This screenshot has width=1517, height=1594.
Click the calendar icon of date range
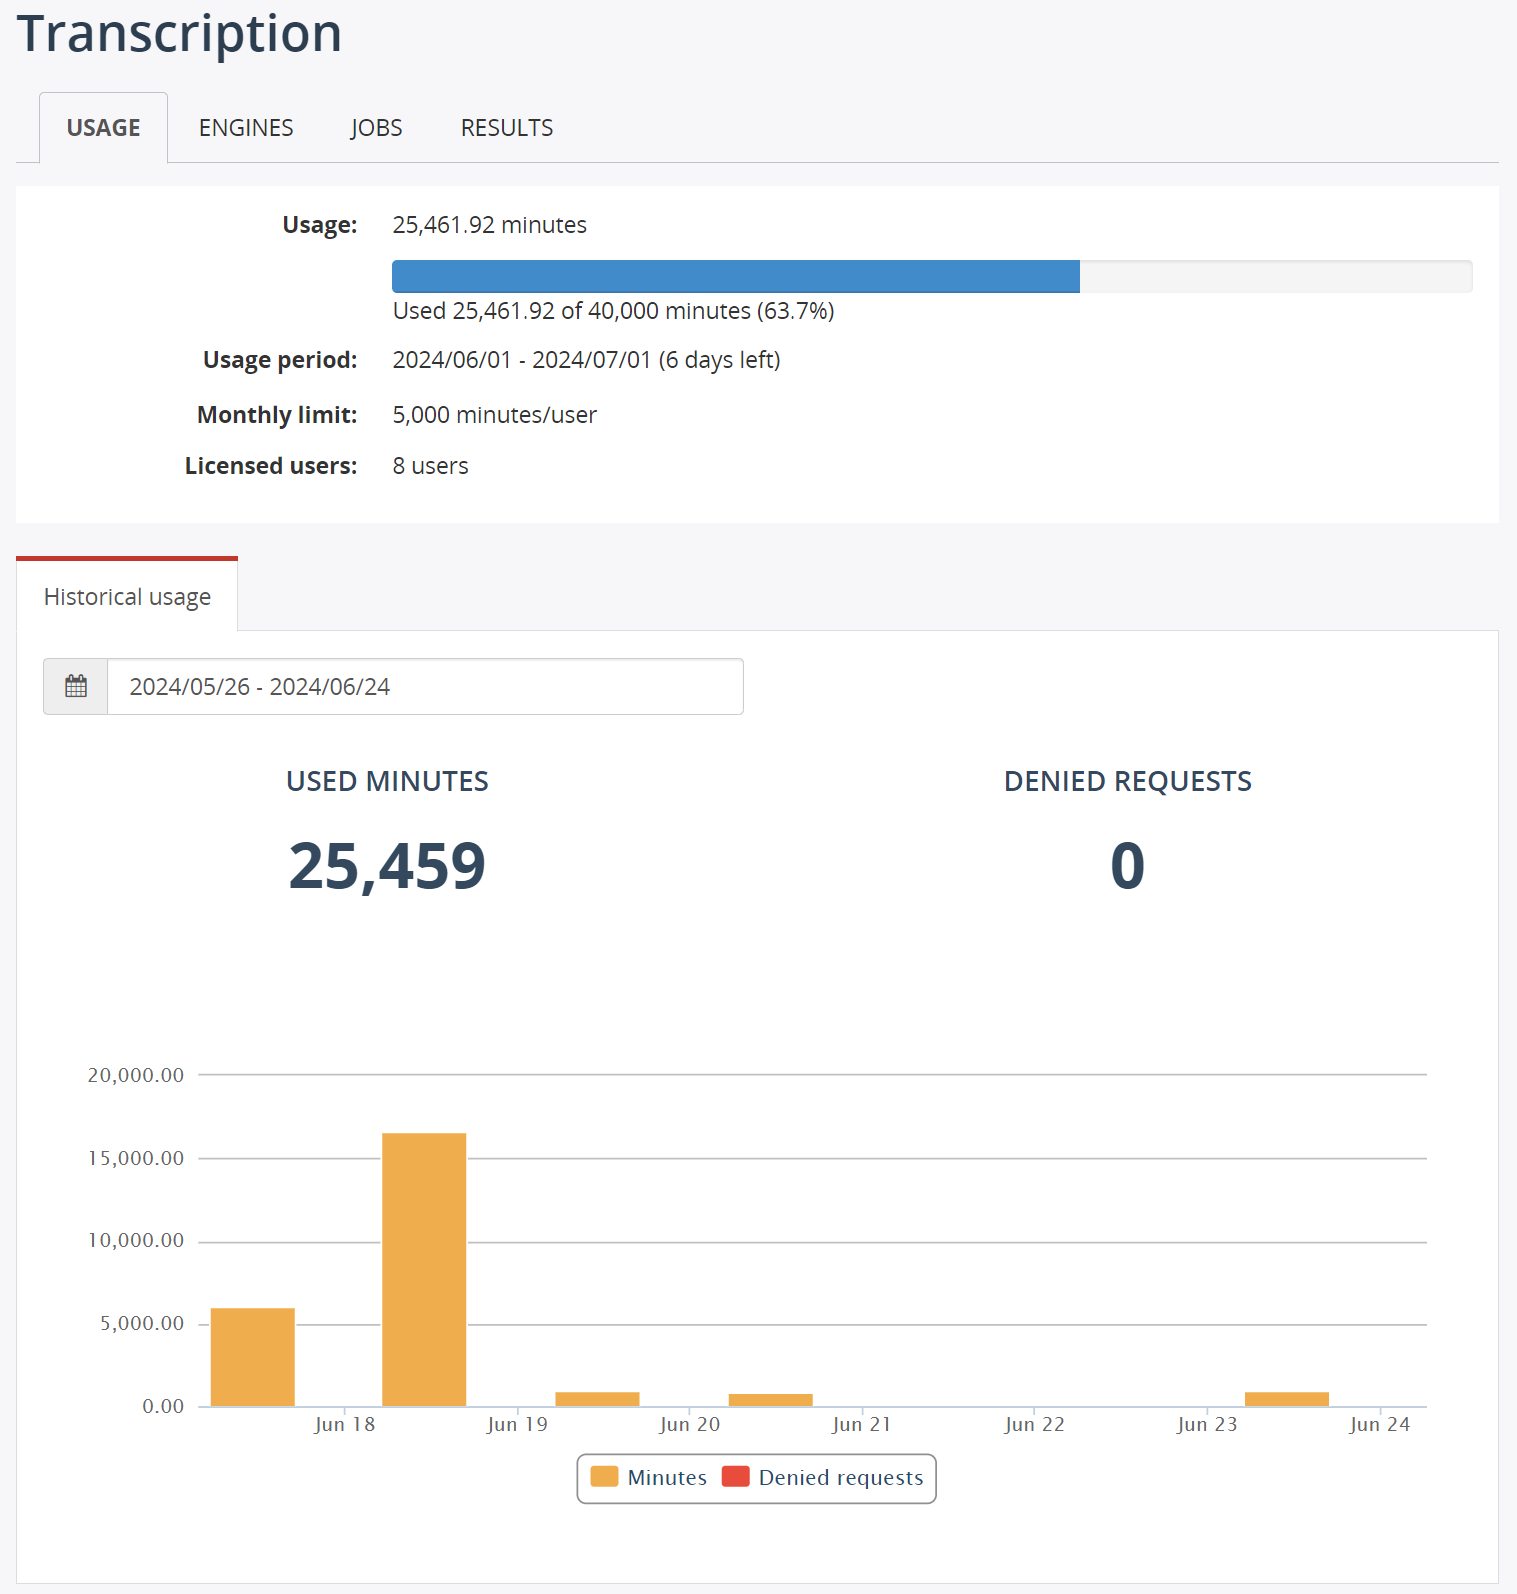pyautogui.click(x=76, y=686)
